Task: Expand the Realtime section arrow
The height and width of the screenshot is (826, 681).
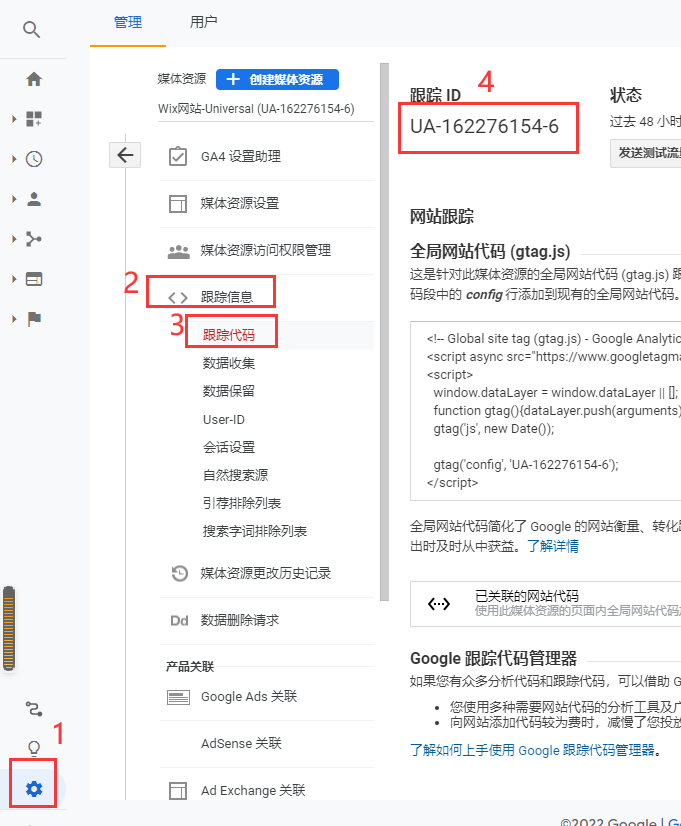Action: (14, 159)
